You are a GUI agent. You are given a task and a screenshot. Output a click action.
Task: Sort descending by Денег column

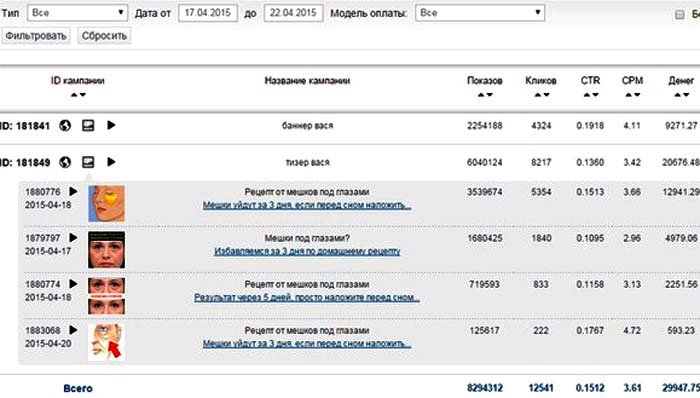click(686, 95)
